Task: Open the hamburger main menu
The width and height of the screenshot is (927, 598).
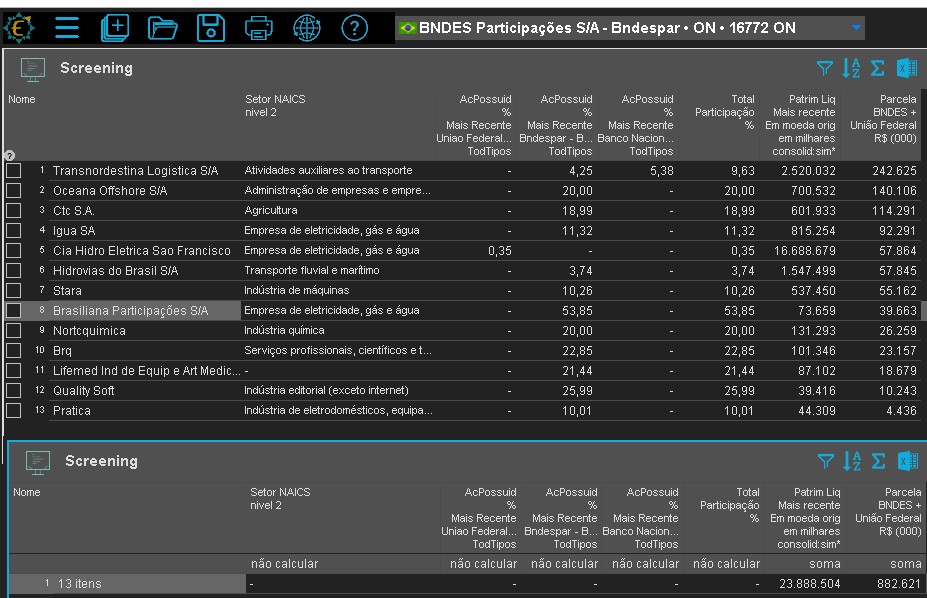Action: tap(67, 28)
